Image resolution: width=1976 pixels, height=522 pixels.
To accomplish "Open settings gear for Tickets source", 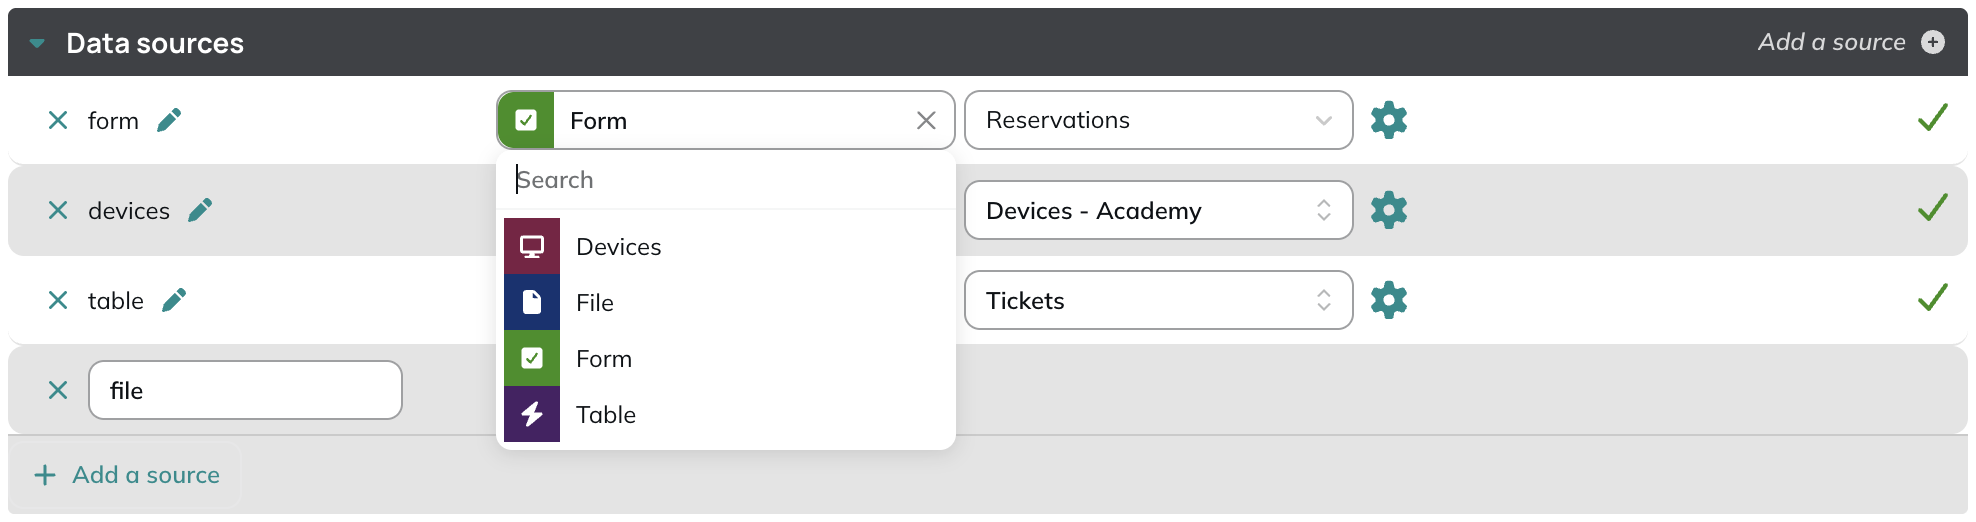I will (x=1388, y=300).
